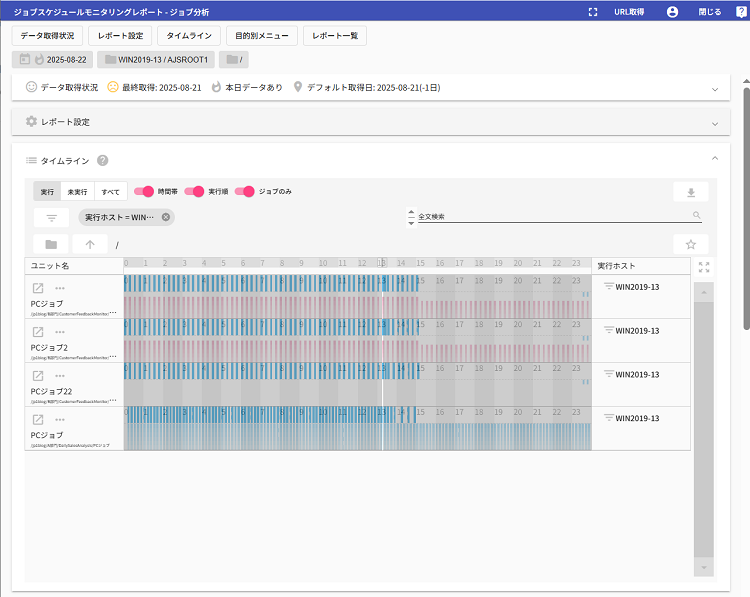Click the star favorite button

(691, 244)
